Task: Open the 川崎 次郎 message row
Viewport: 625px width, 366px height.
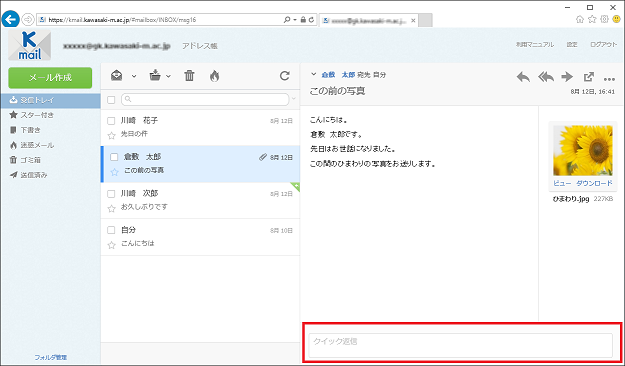Action: 200,201
